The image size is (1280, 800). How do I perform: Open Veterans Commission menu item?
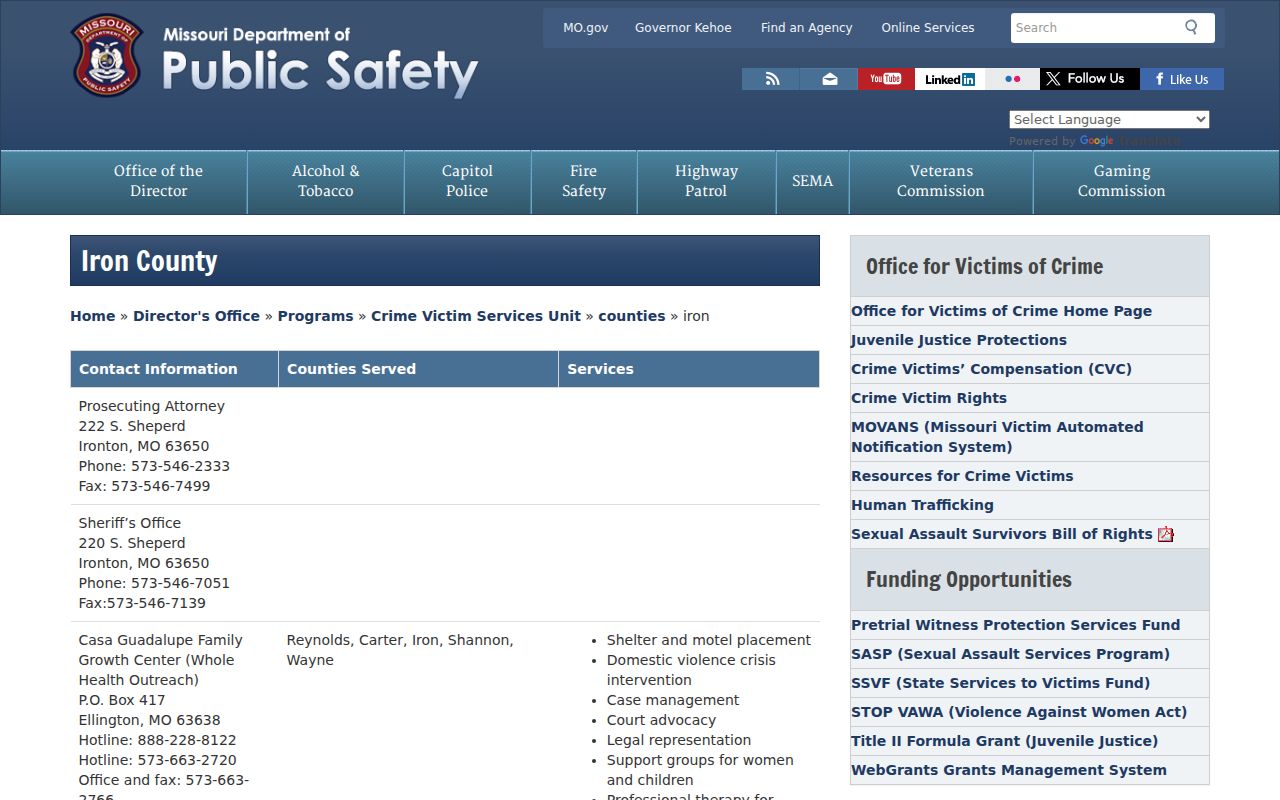pyautogui.click(x=941, y=181)
